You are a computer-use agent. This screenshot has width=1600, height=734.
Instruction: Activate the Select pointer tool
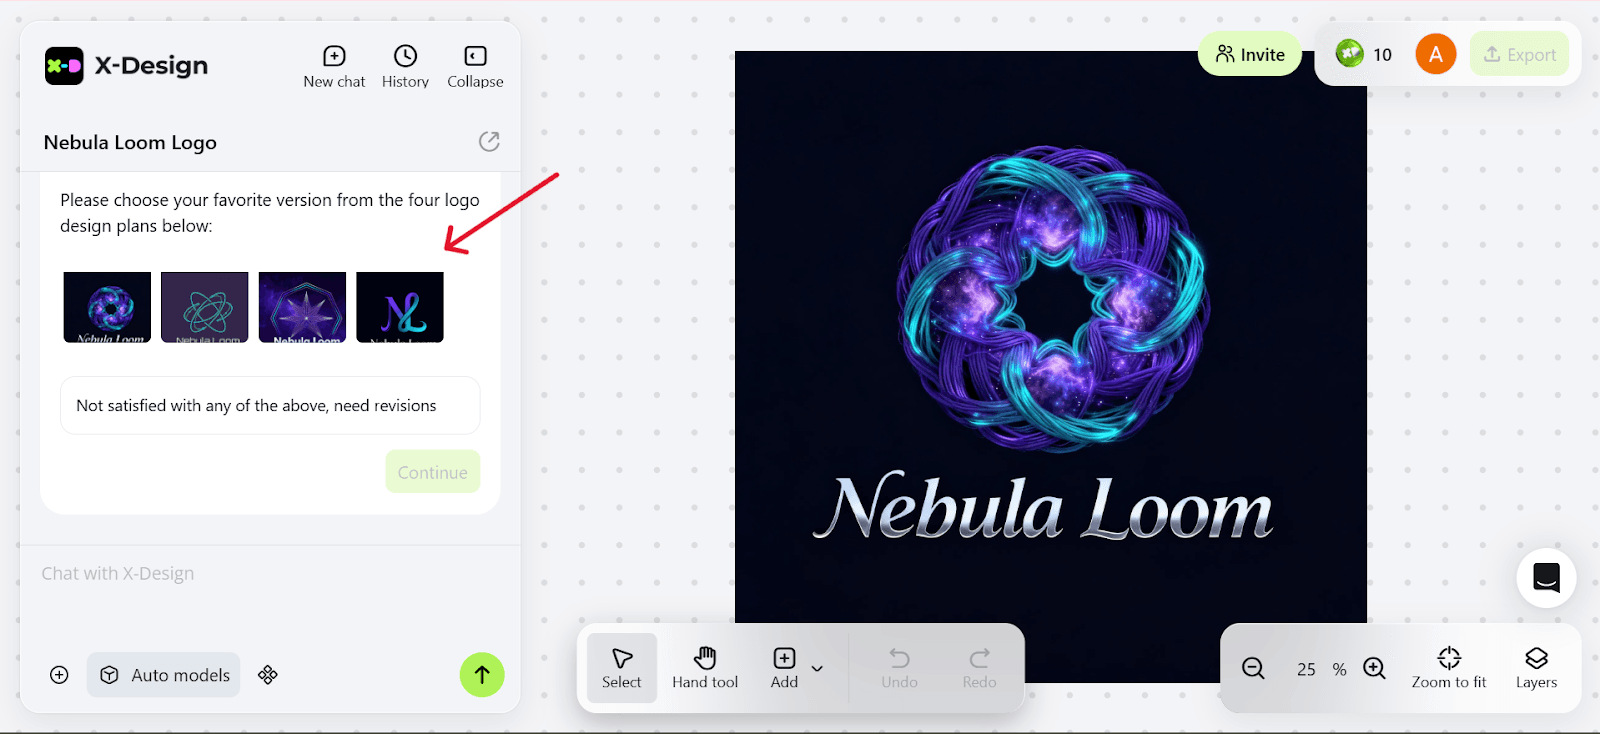pyautogui.click(x=621, y=668)
